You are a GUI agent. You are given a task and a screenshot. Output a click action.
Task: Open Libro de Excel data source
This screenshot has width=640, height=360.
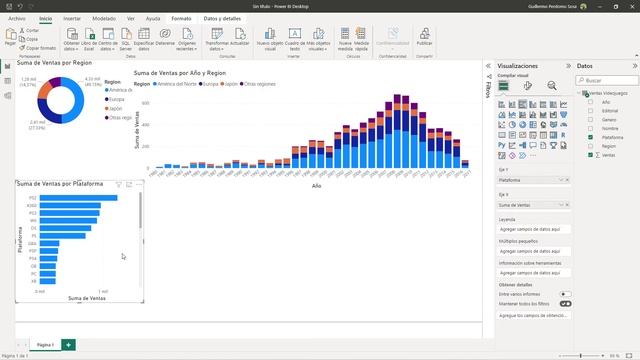[89, 40]
